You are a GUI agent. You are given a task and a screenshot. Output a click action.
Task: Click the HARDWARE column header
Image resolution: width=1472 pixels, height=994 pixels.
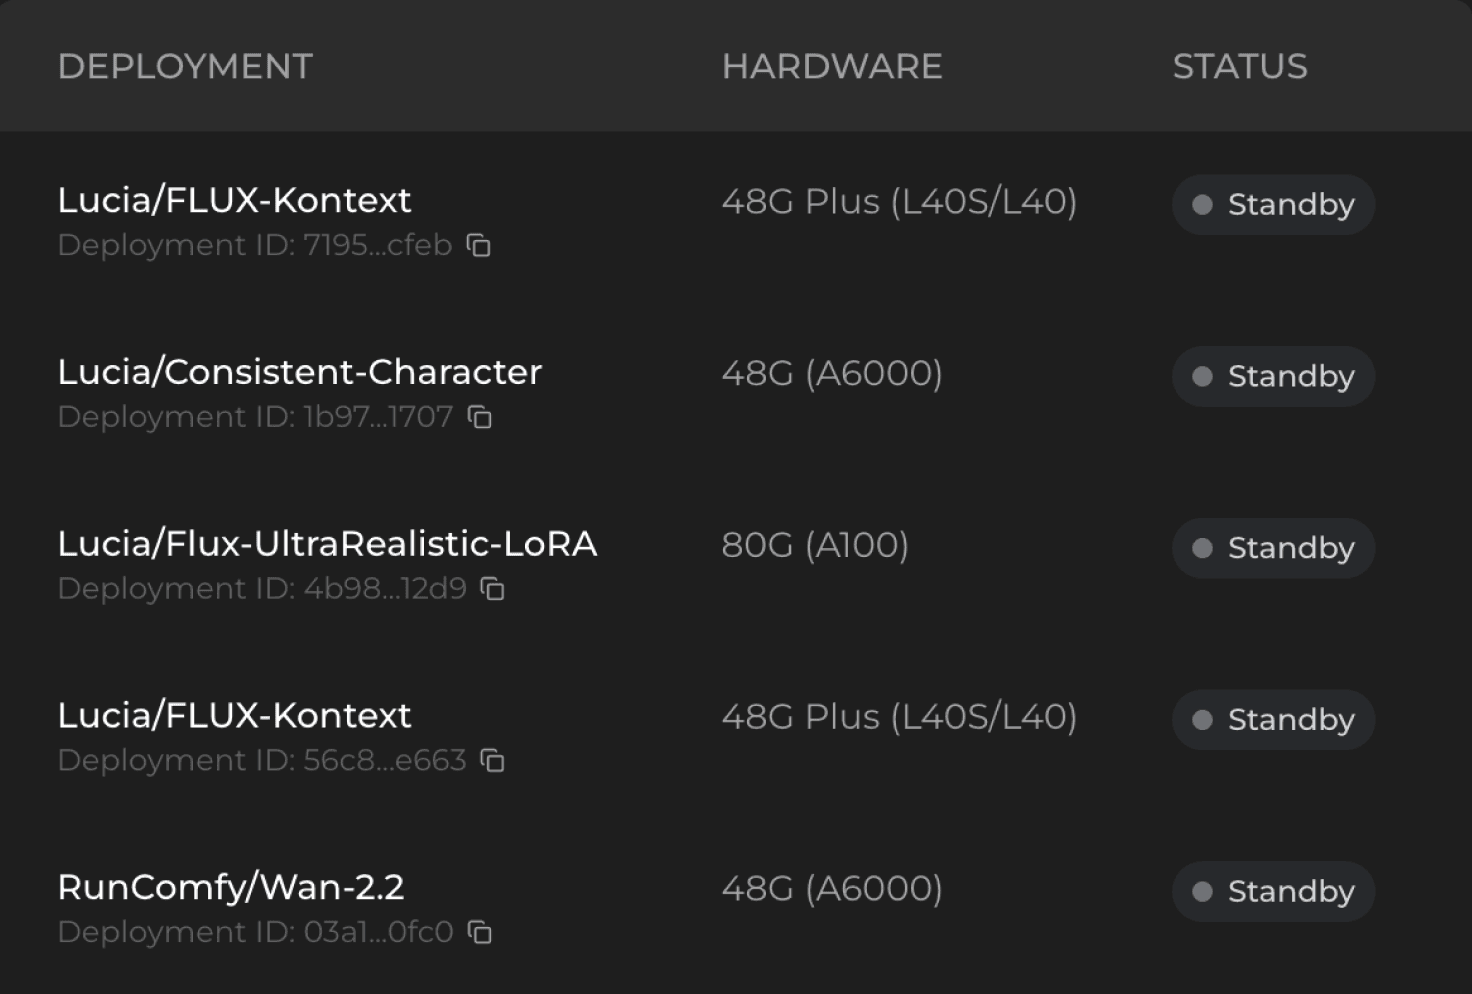[x=831, y=67]
